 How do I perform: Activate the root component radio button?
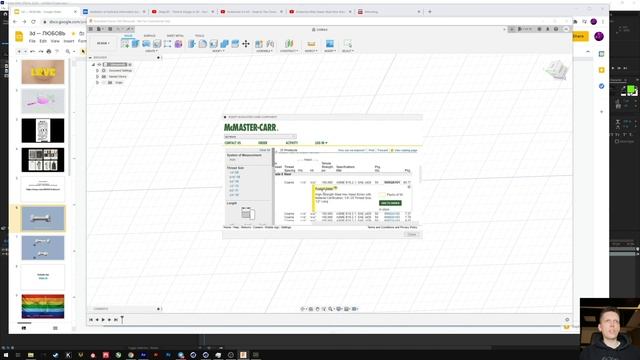tap(130, 64)
